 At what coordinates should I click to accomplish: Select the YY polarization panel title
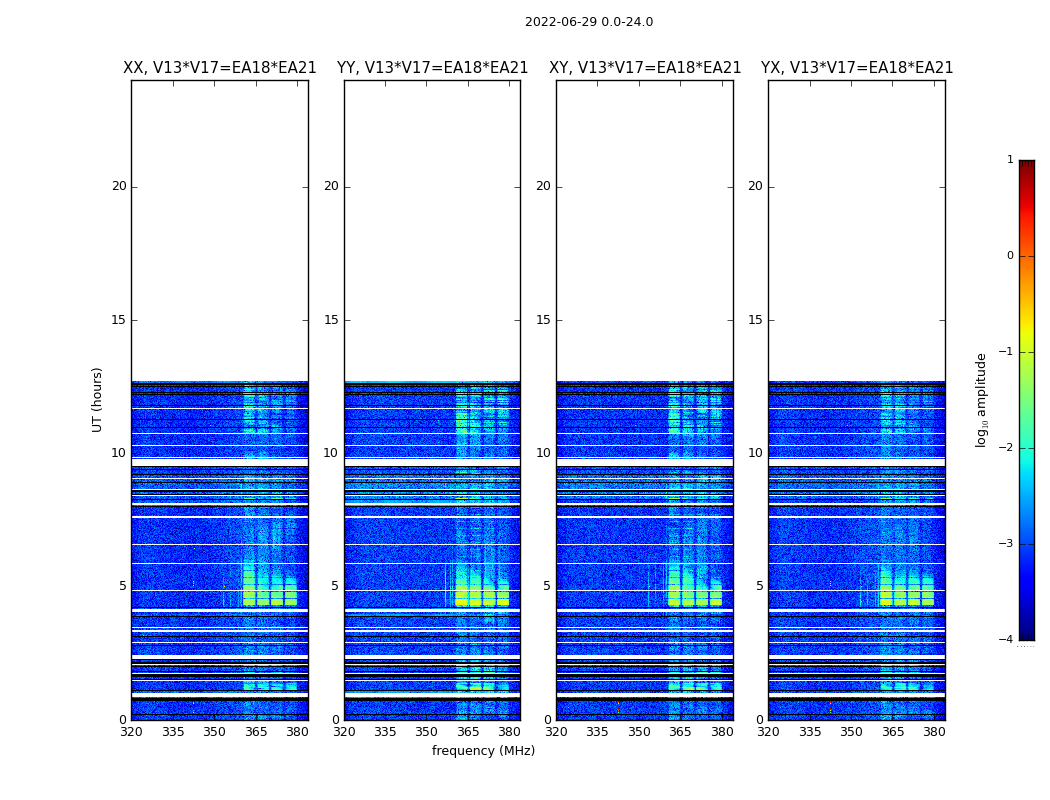[x=432, y=68]
